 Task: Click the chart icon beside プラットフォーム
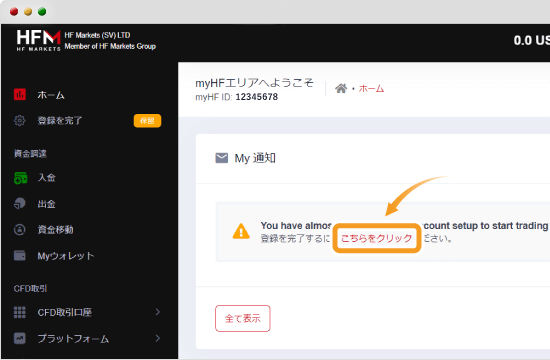coord(20,338)
